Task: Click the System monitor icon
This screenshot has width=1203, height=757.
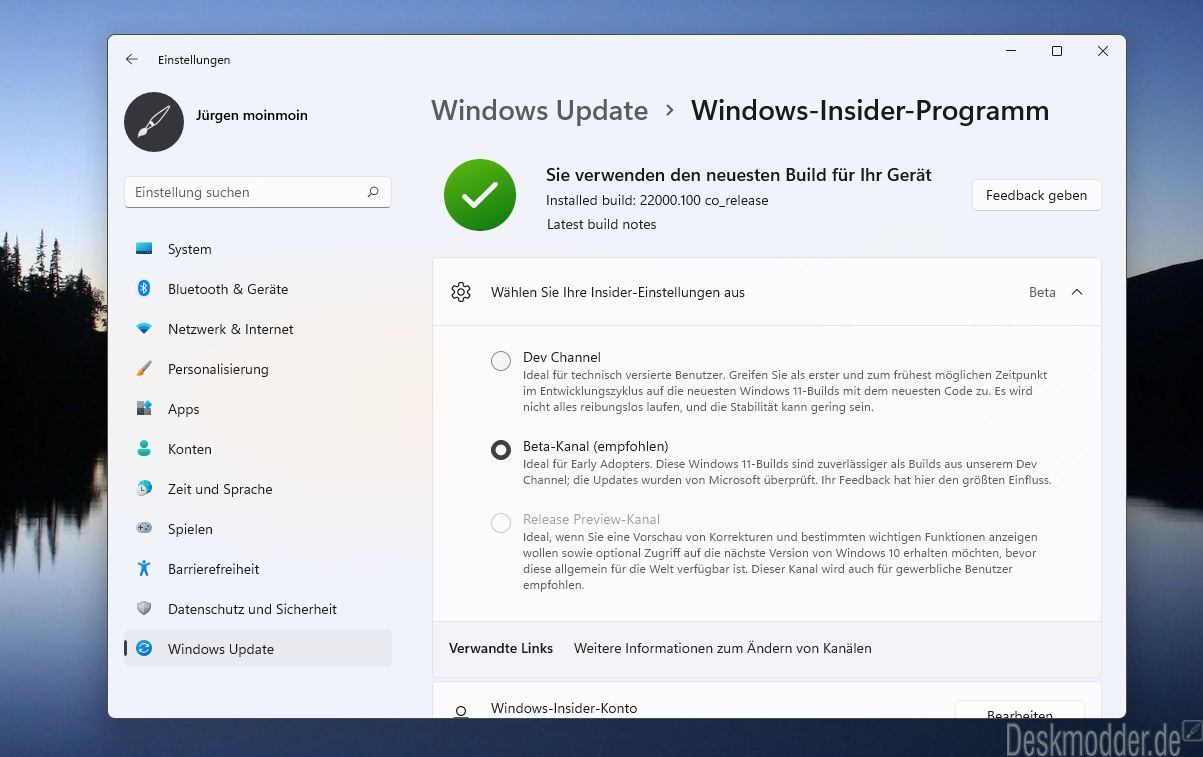Action: click(144, 249)
